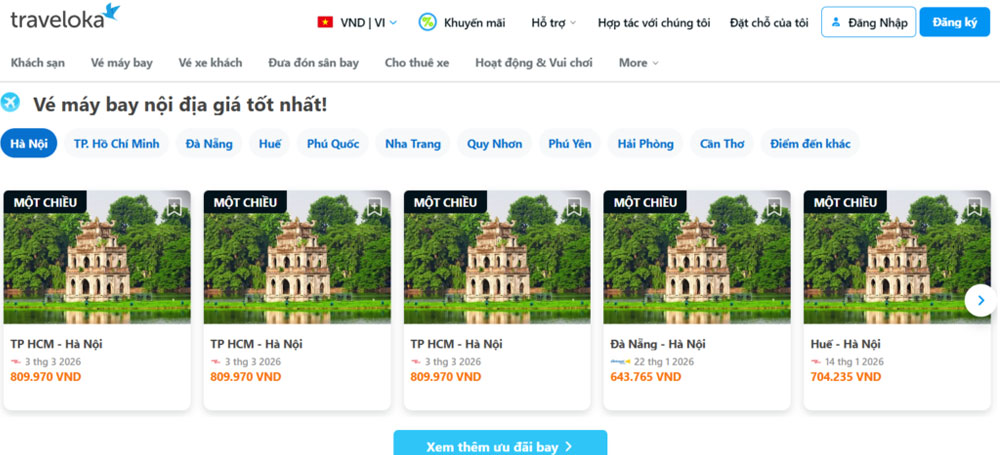The width and height of the screenshot is (1000, 455).
Task: Open Vé máy bay in navigation
Action: (x=122, y=63)
